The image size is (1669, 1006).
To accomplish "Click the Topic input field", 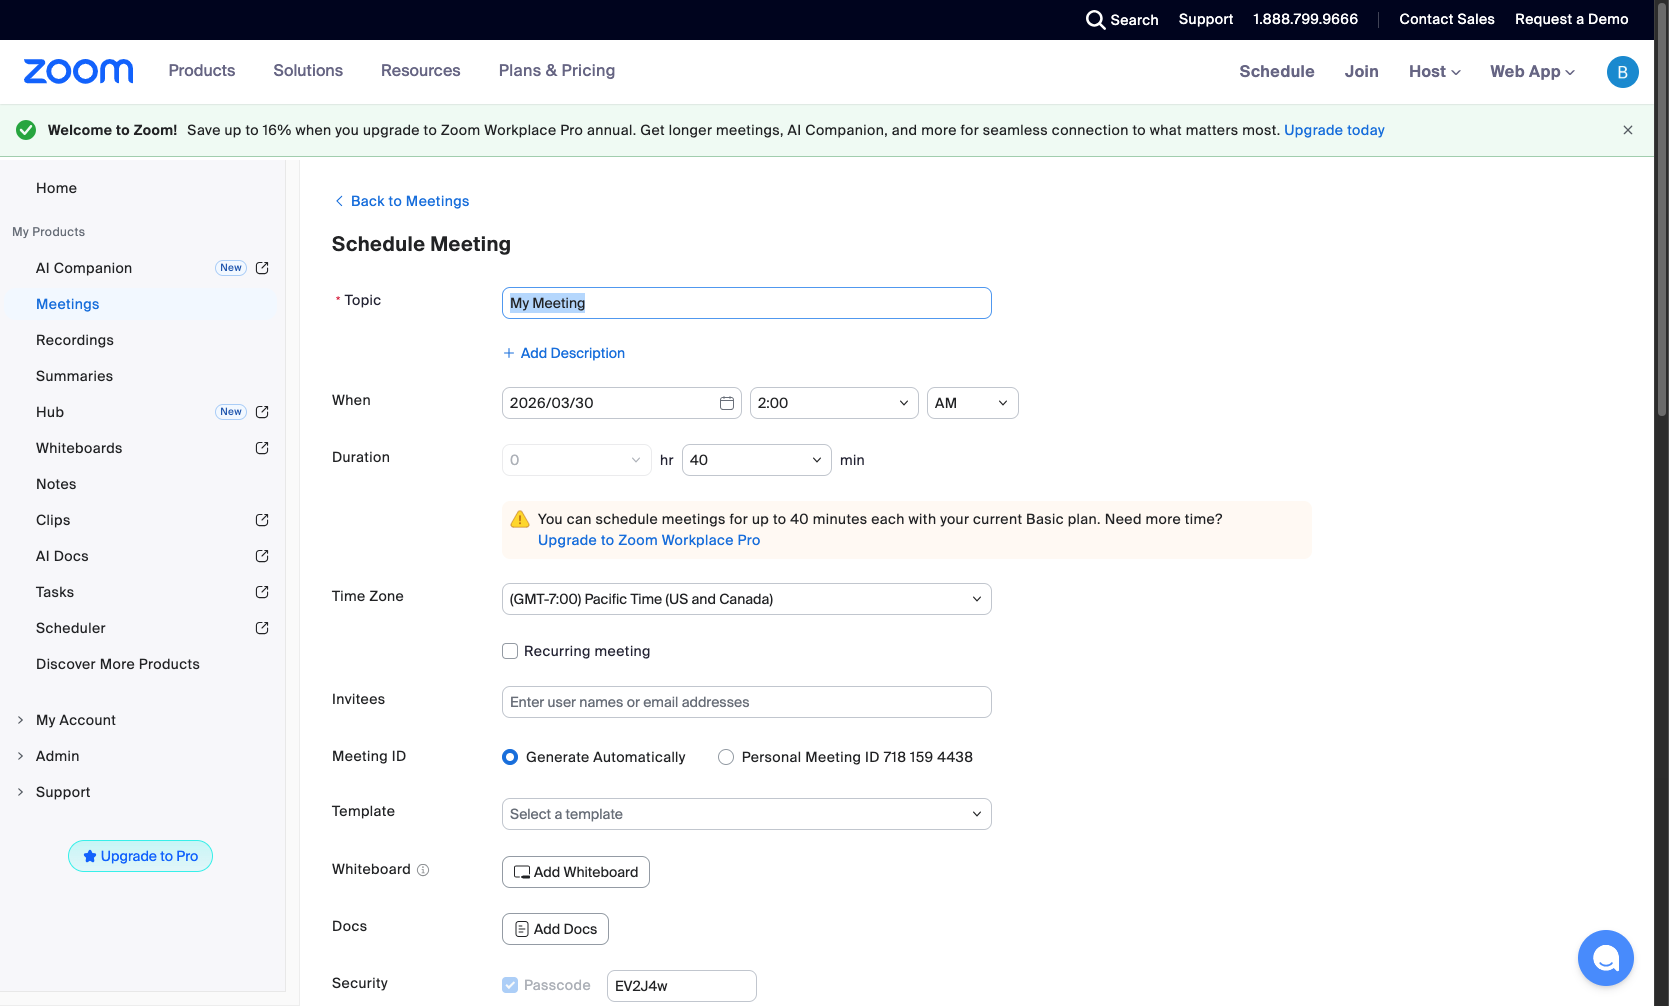I will click(x=746, y=303).
